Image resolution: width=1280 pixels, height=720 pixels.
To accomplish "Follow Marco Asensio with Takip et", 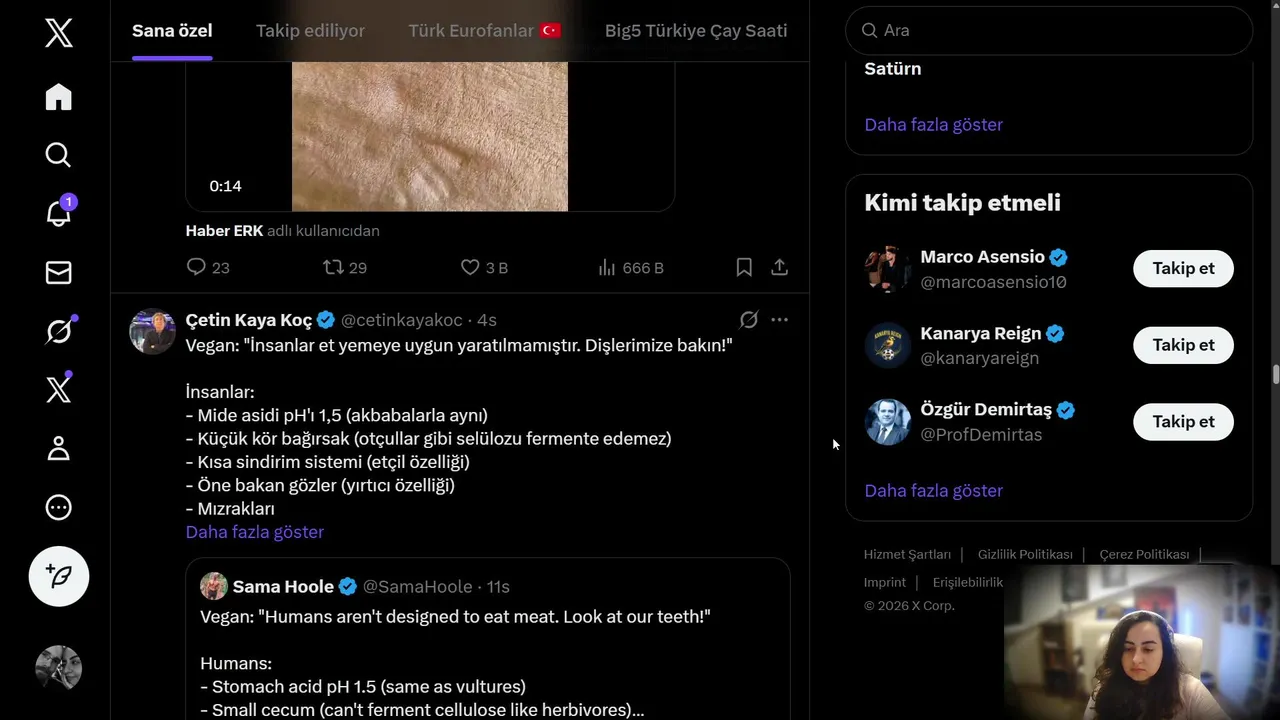I will click(1183, 268).
